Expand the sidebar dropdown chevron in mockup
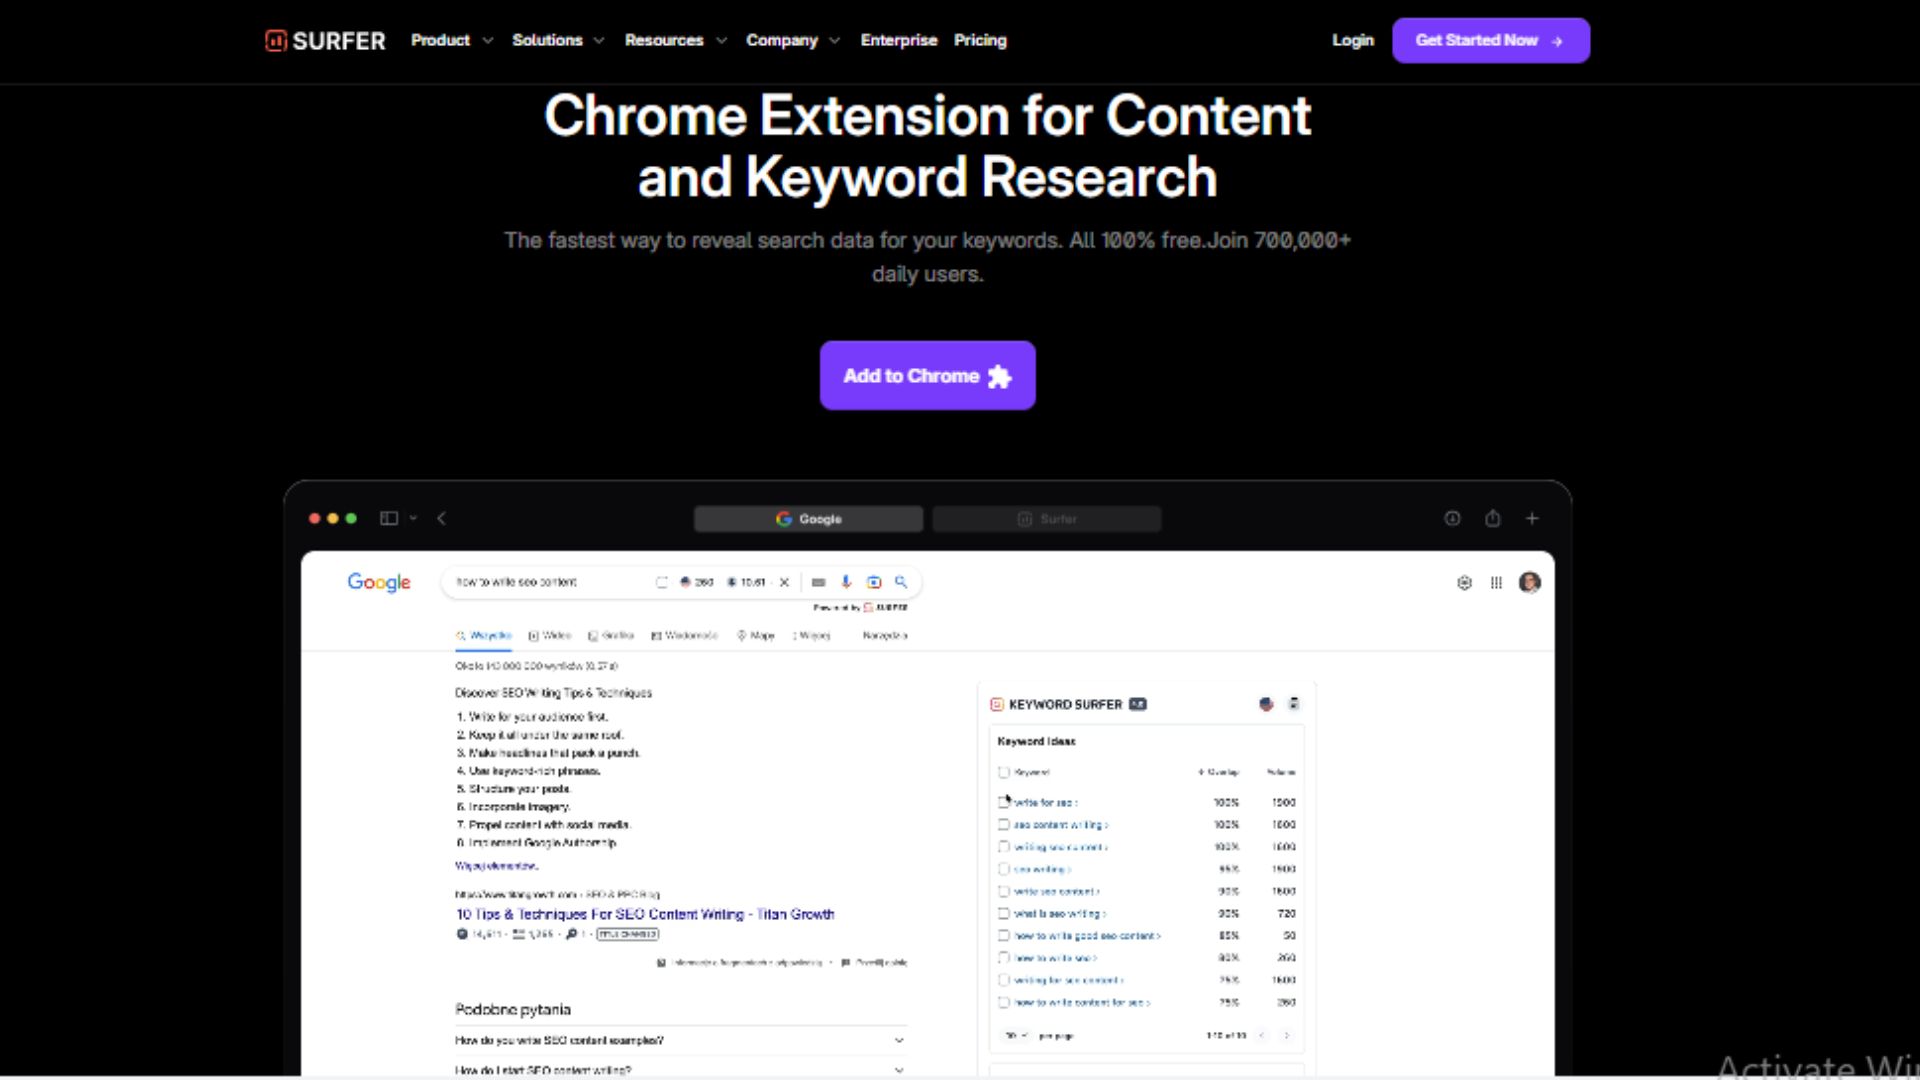 point(413,518)
